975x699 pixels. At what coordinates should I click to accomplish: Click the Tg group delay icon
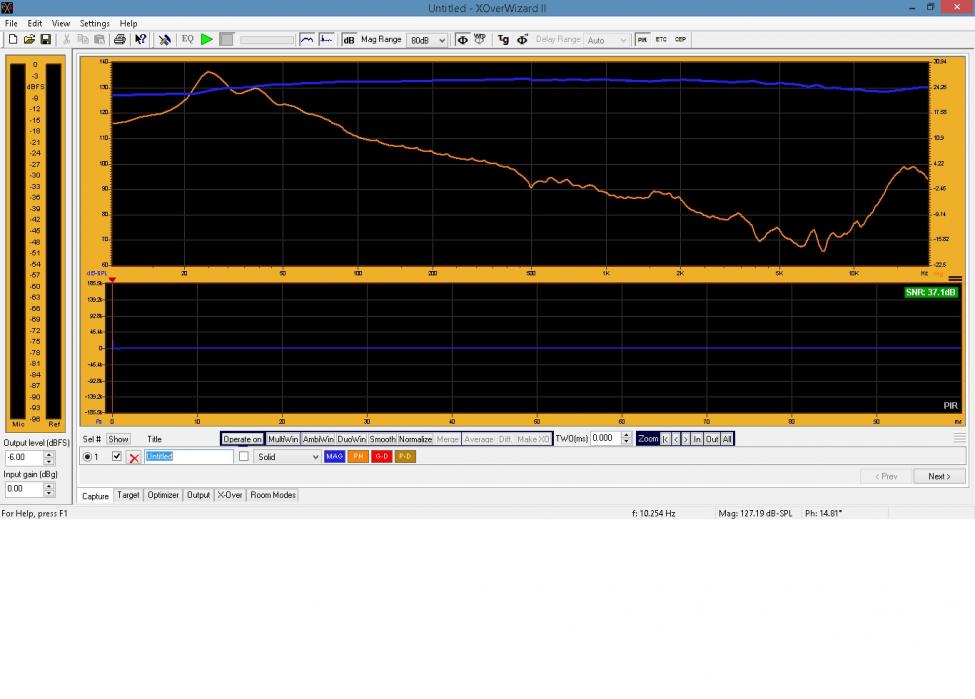503,40
